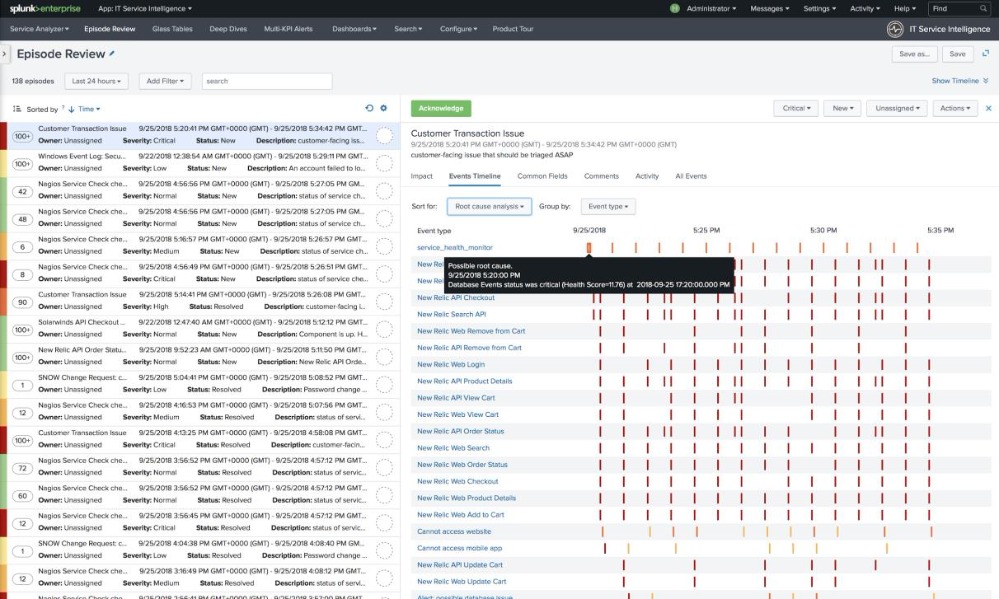Select the Solarwinds API Checkout episode checkbox
999x599 pixels.
click(384, 329)
